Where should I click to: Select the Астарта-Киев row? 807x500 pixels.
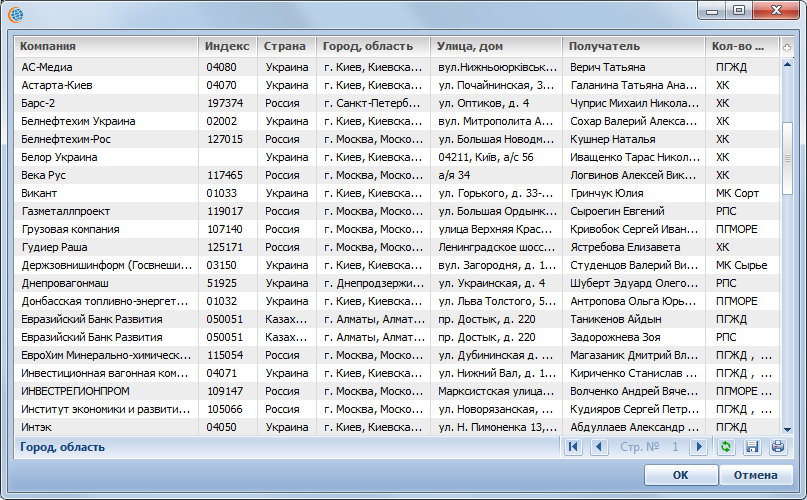396,85
